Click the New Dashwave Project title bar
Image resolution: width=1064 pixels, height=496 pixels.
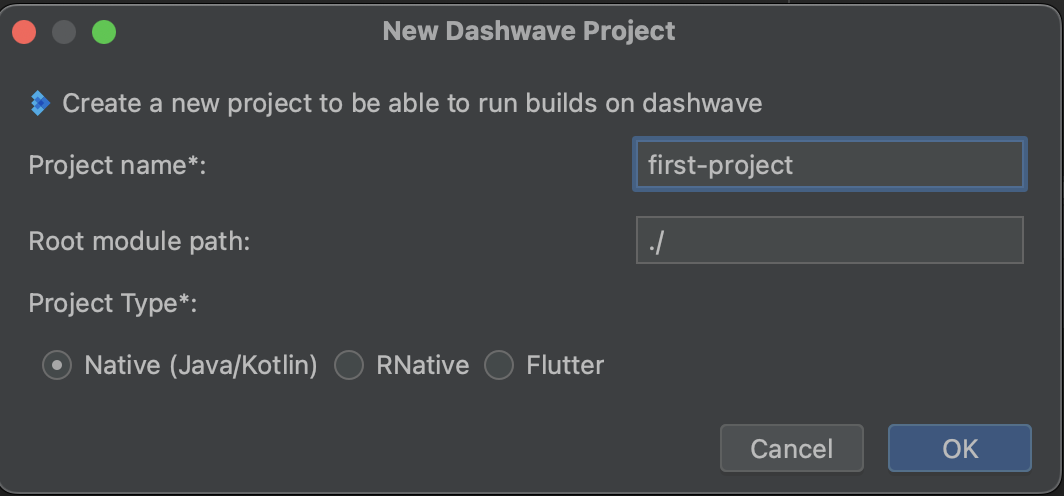pos(529,31)
